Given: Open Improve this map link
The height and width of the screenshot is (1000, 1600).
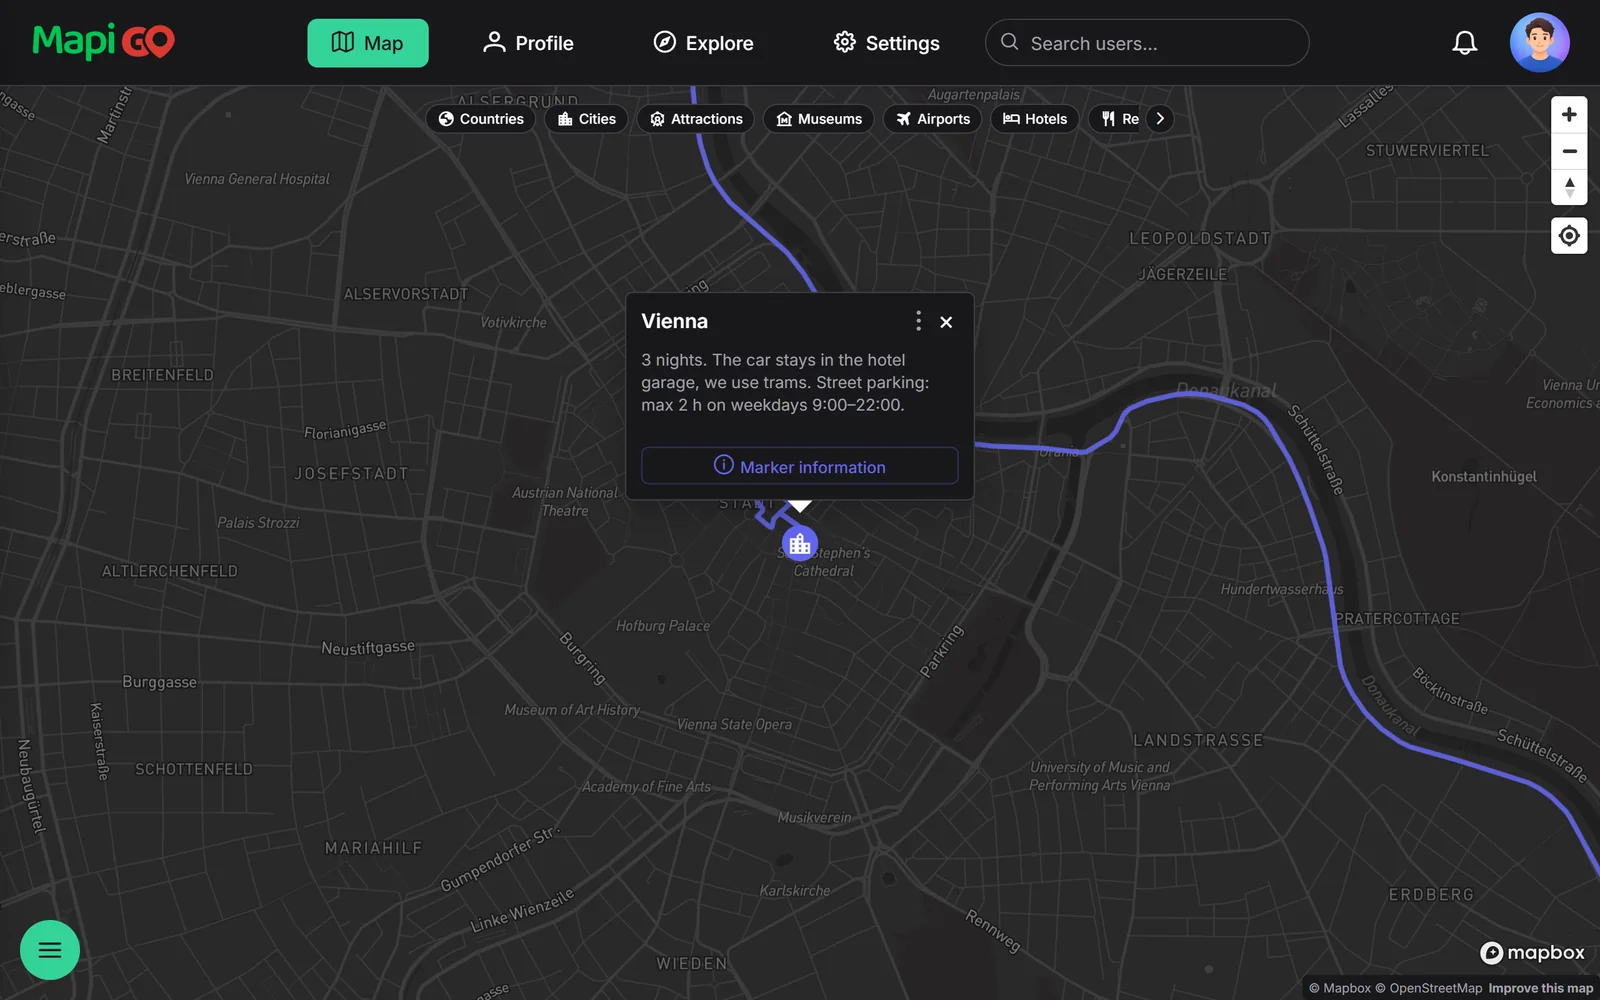Looking at the screenshot, I should coord(1541,988).
